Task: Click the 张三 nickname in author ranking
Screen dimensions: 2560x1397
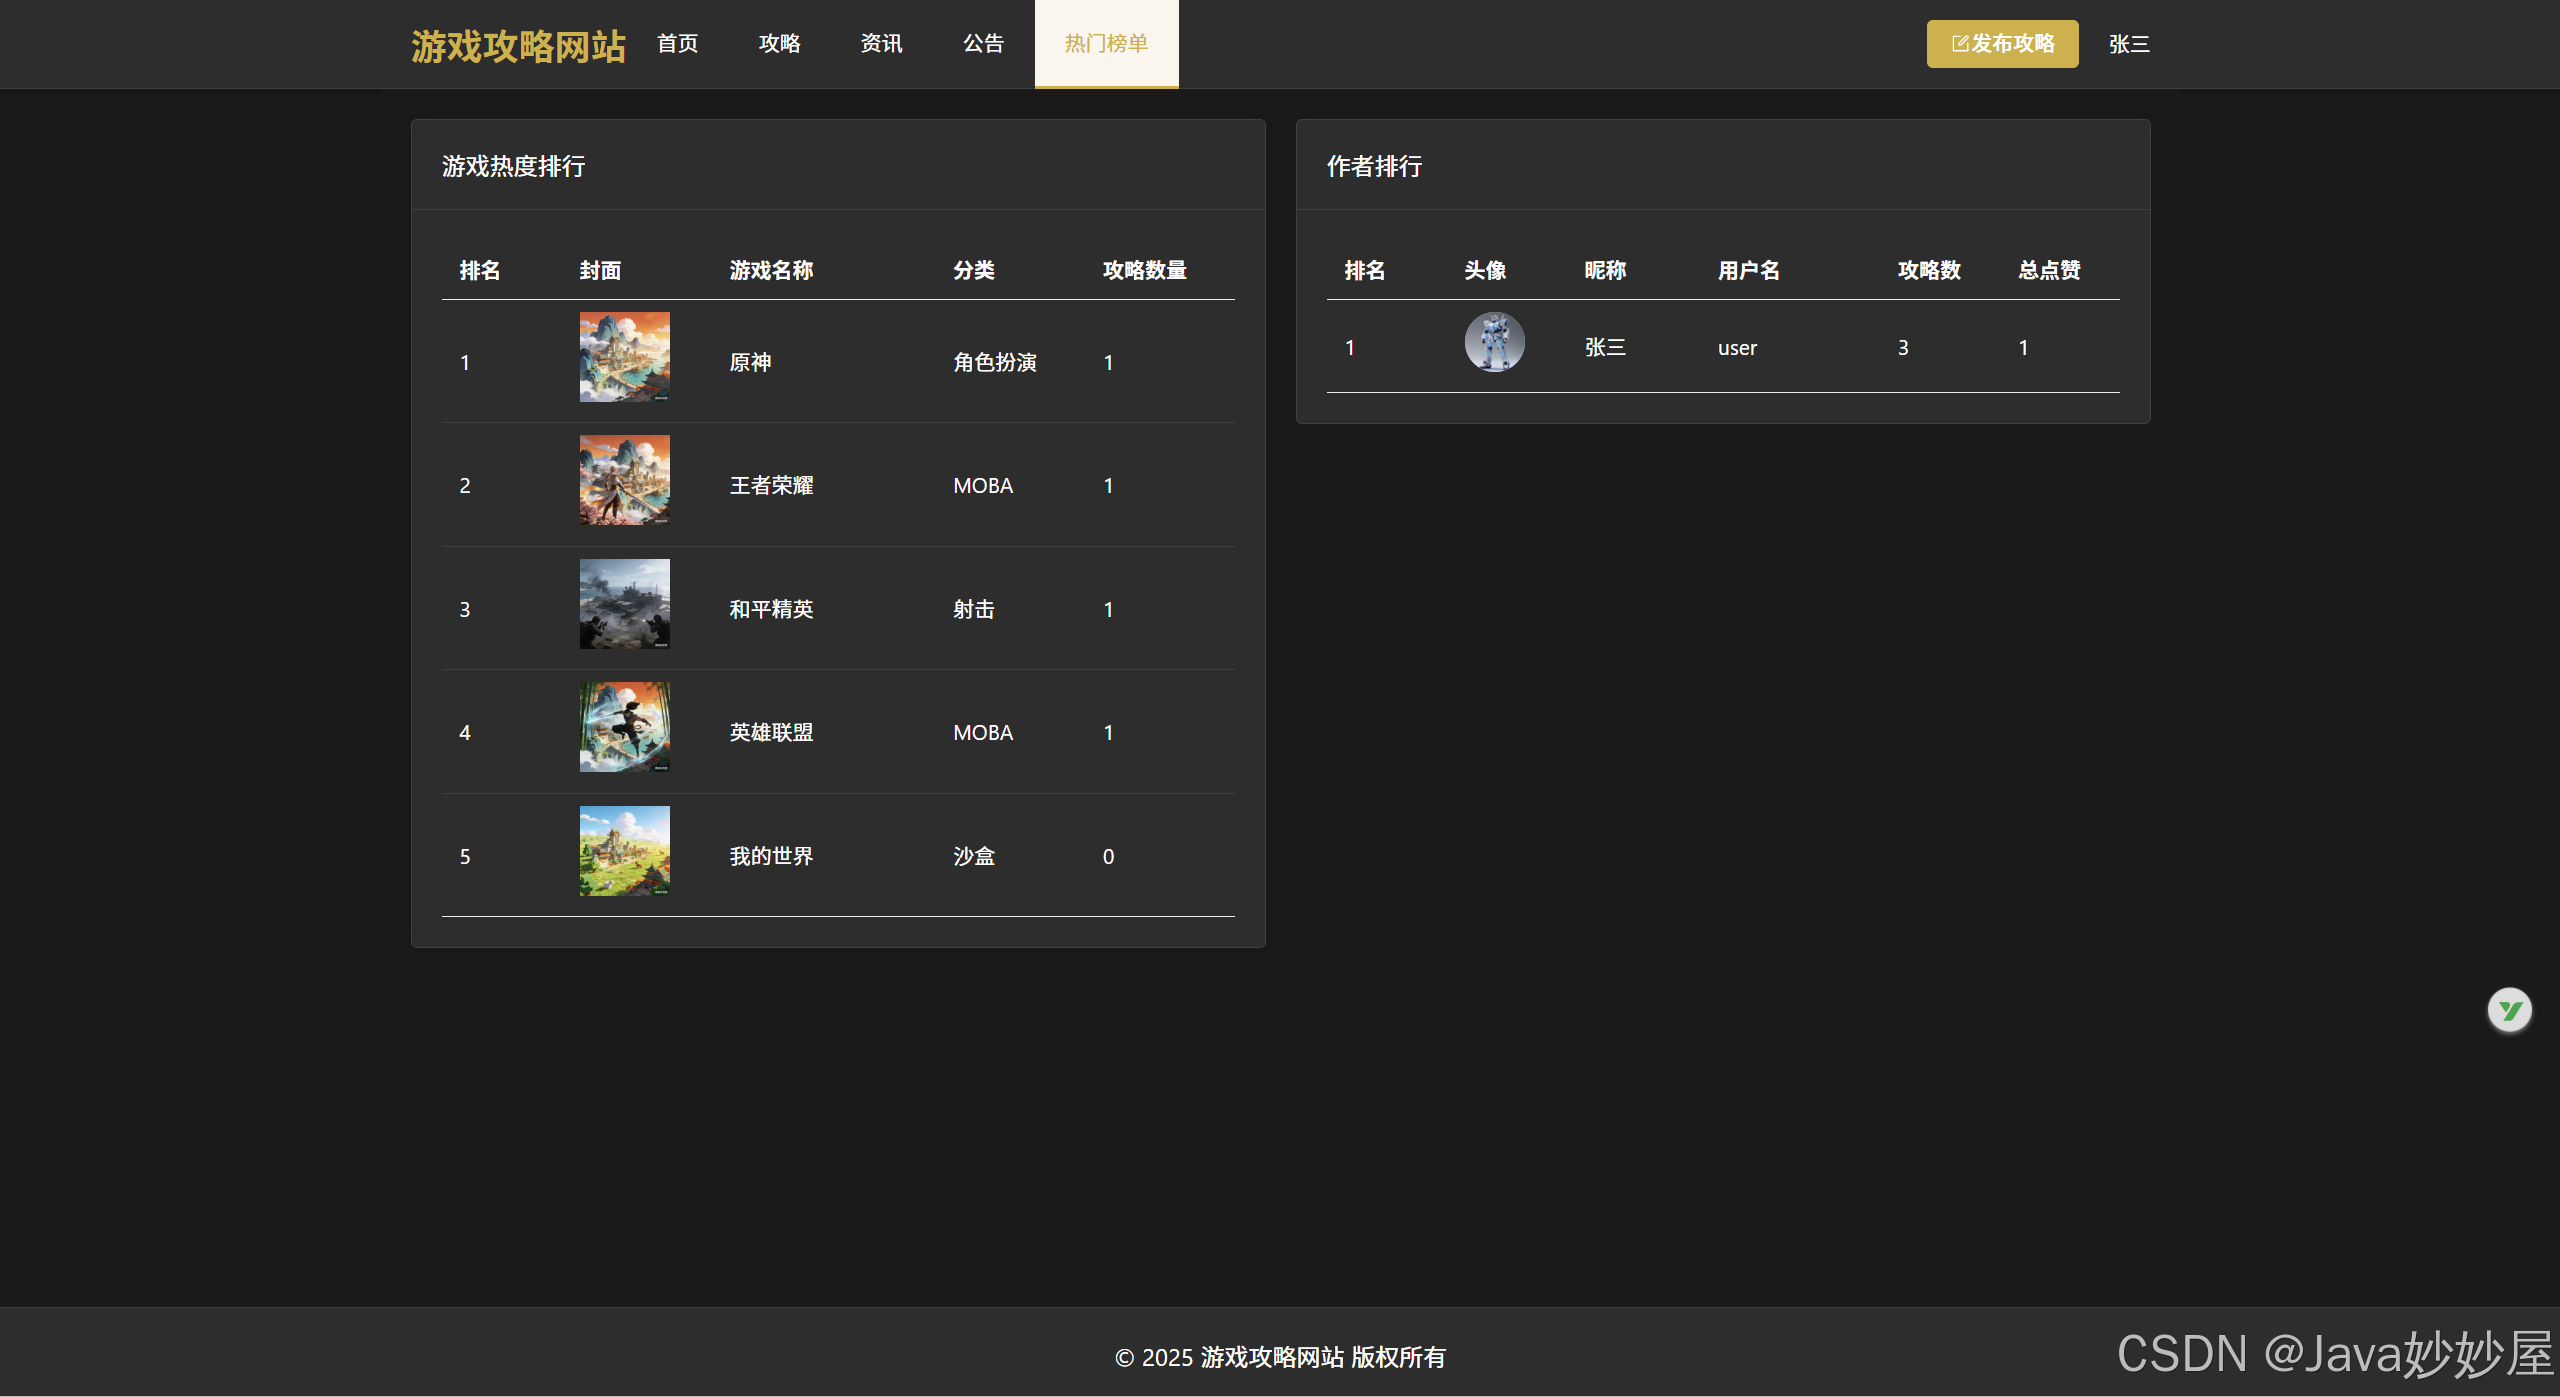Action: (x=1605, y=347)
